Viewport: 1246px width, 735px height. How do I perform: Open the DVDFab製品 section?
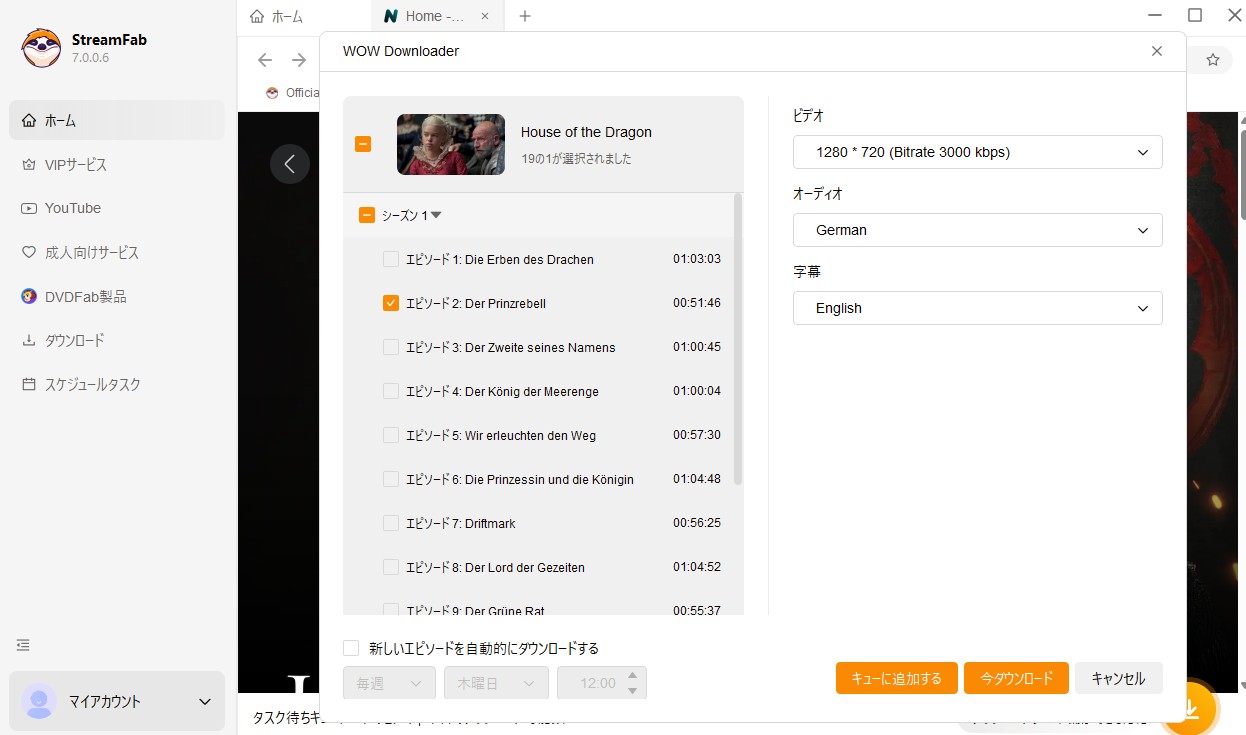coord(84,296)
